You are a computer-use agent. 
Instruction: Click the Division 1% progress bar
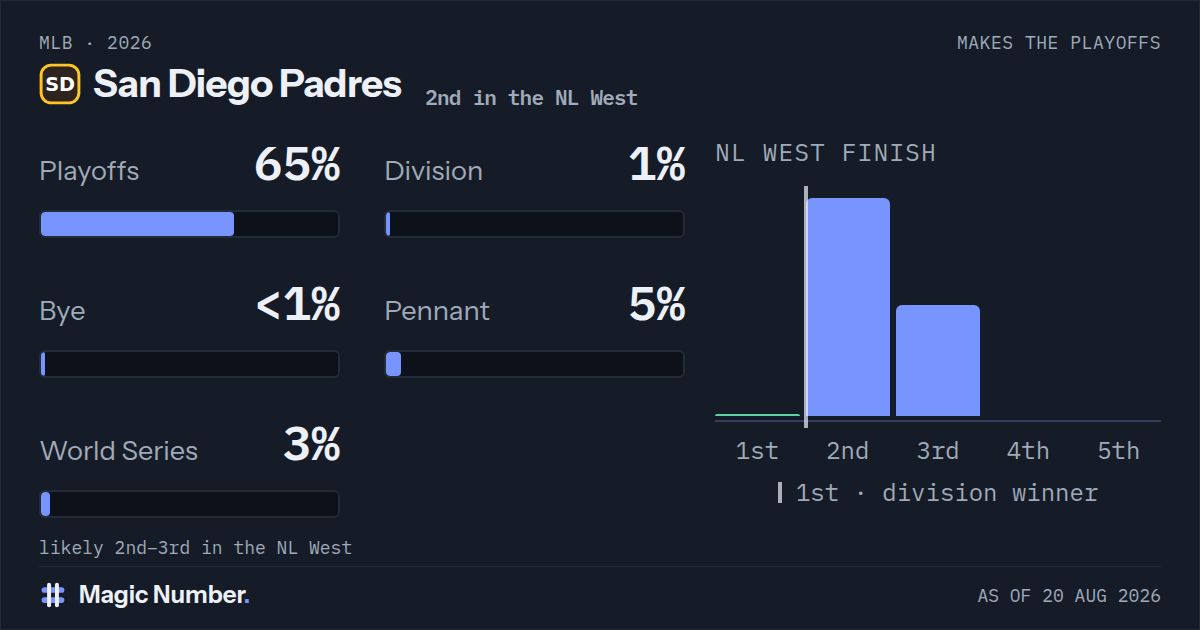pos(535,224)
